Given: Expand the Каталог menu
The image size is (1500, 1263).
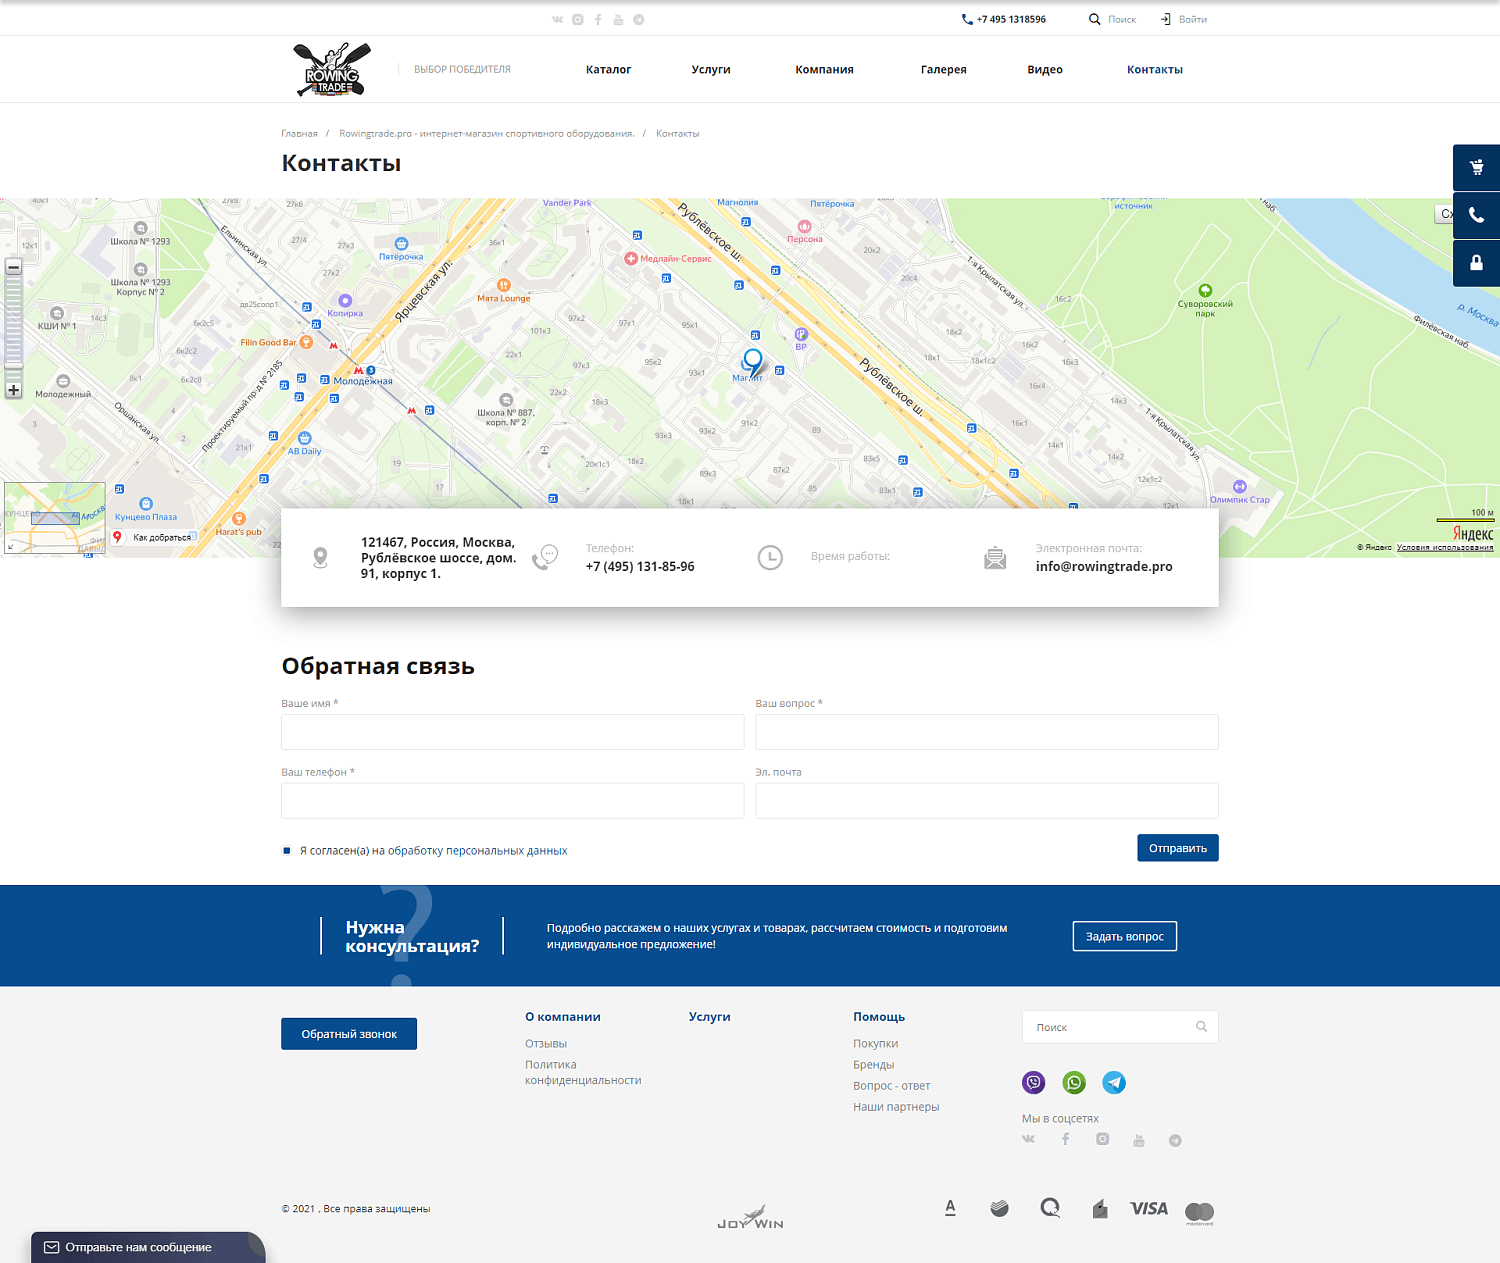Looking at the screenshot, I should point(608,70).
